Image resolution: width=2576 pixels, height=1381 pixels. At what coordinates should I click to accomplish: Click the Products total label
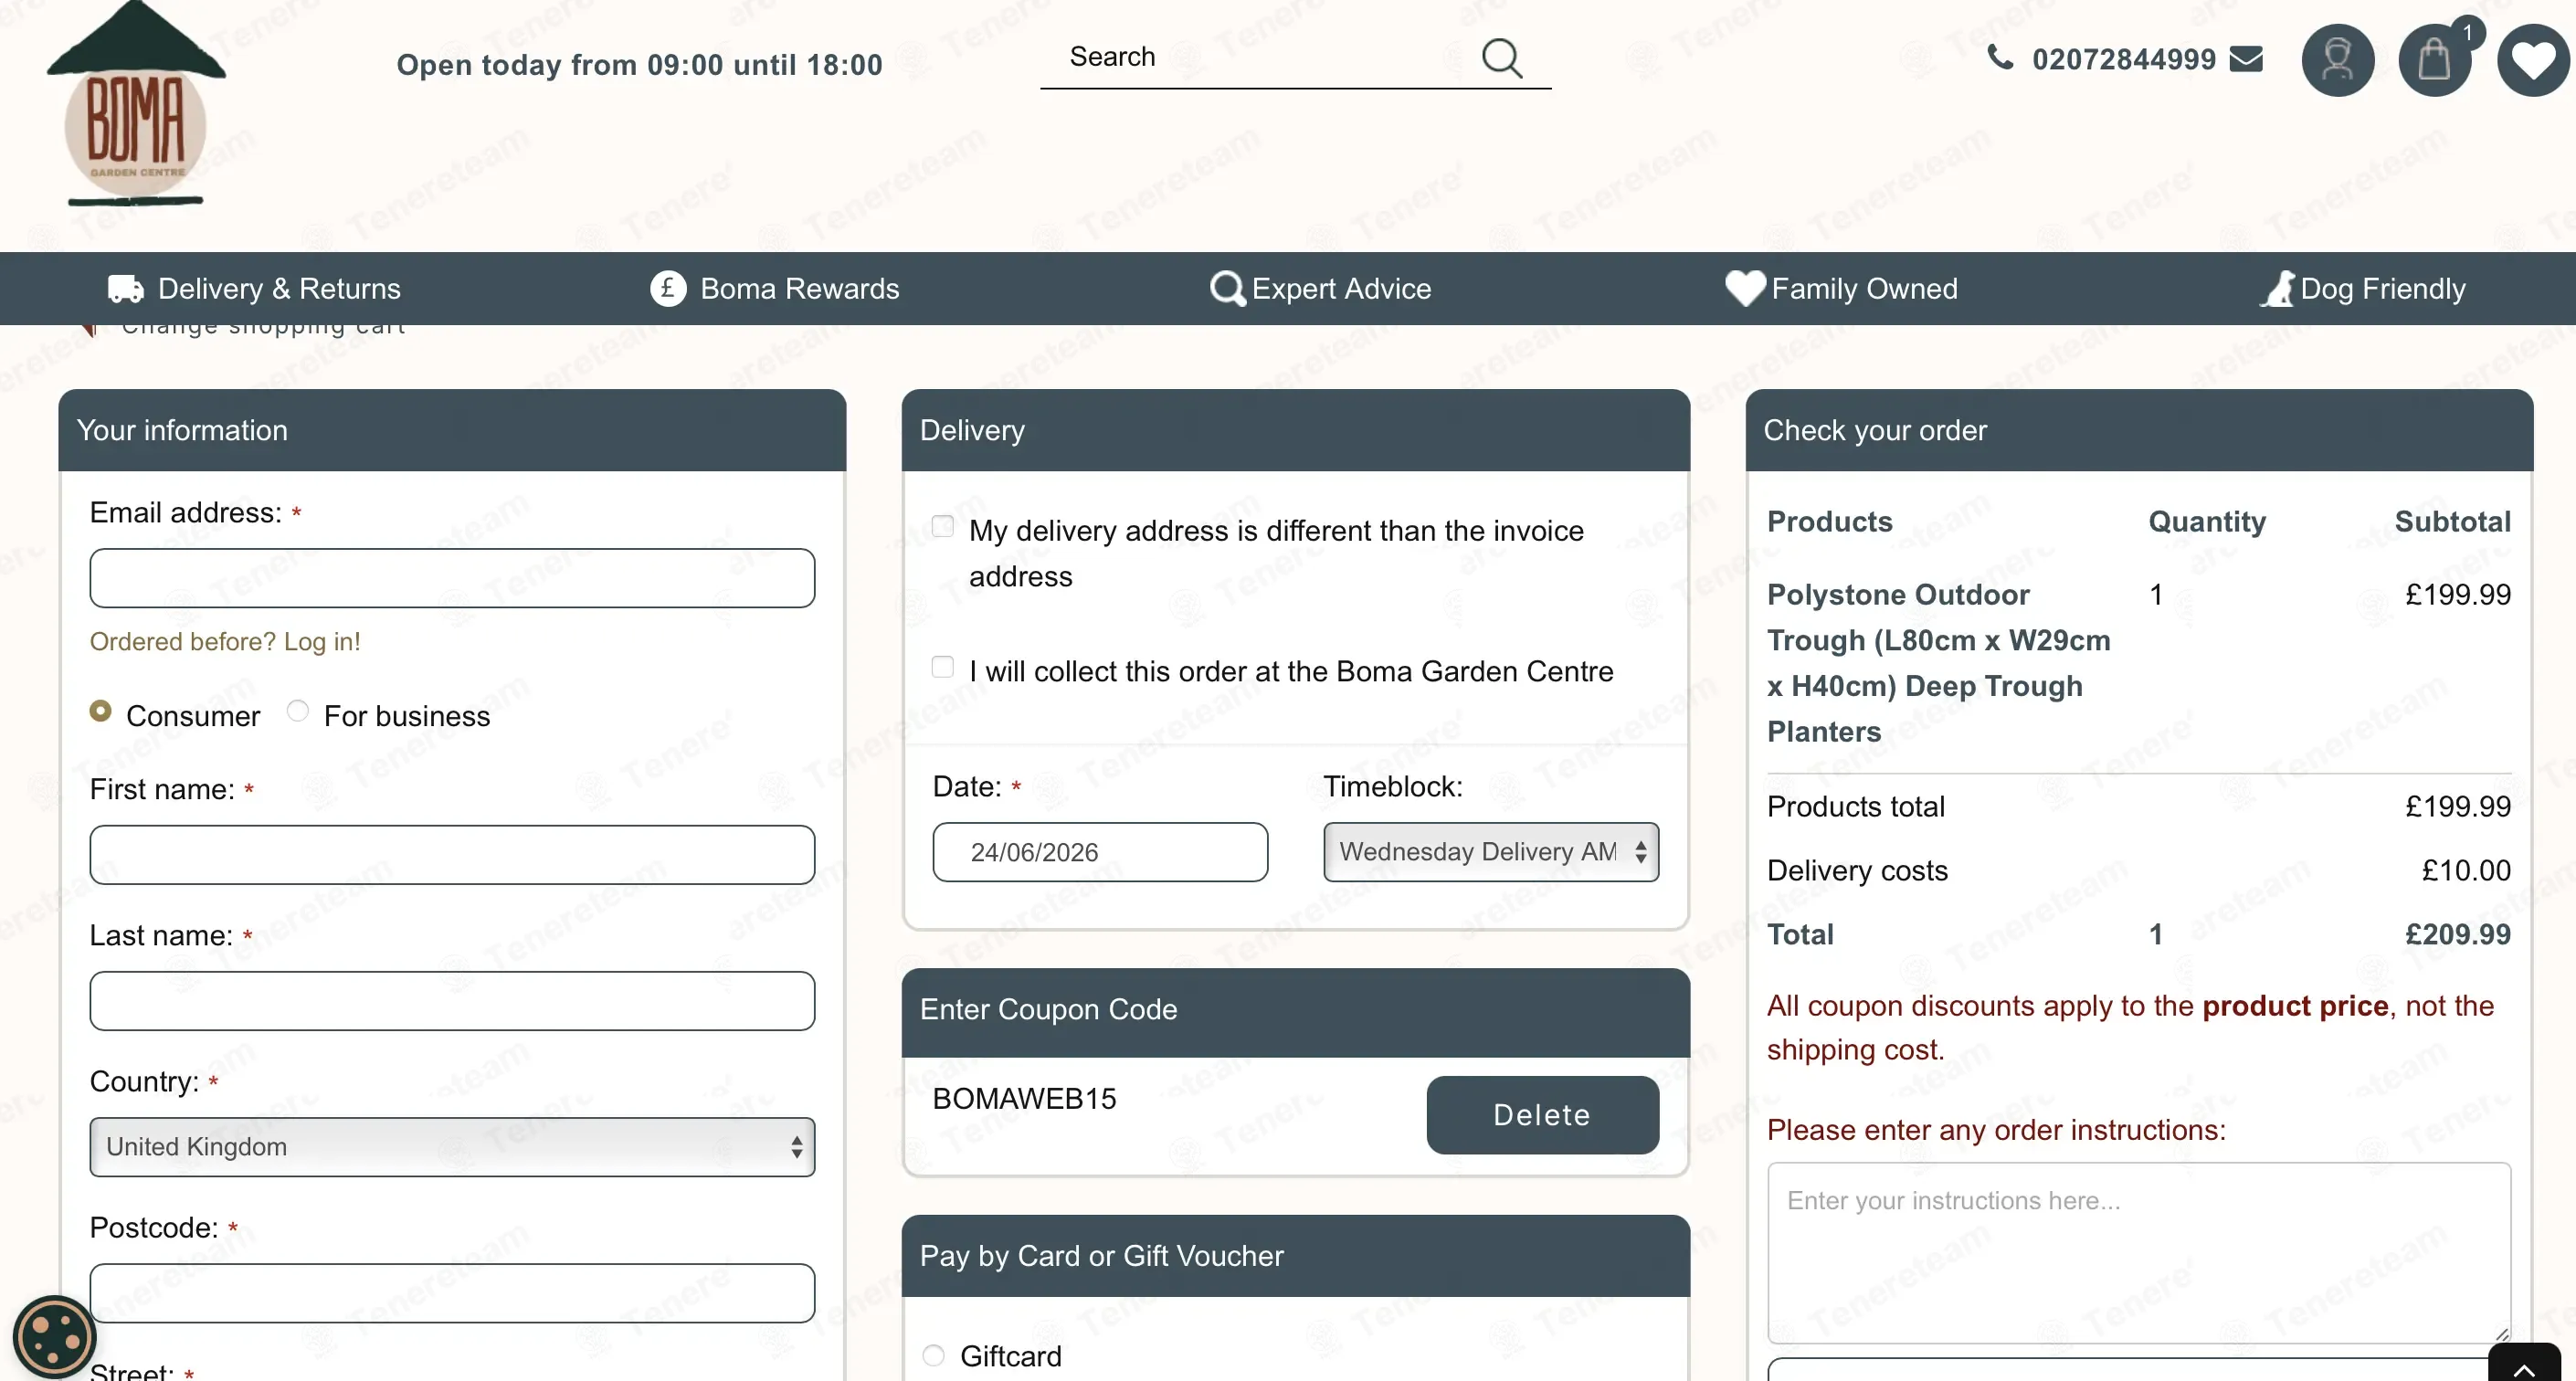[1856, 807]
